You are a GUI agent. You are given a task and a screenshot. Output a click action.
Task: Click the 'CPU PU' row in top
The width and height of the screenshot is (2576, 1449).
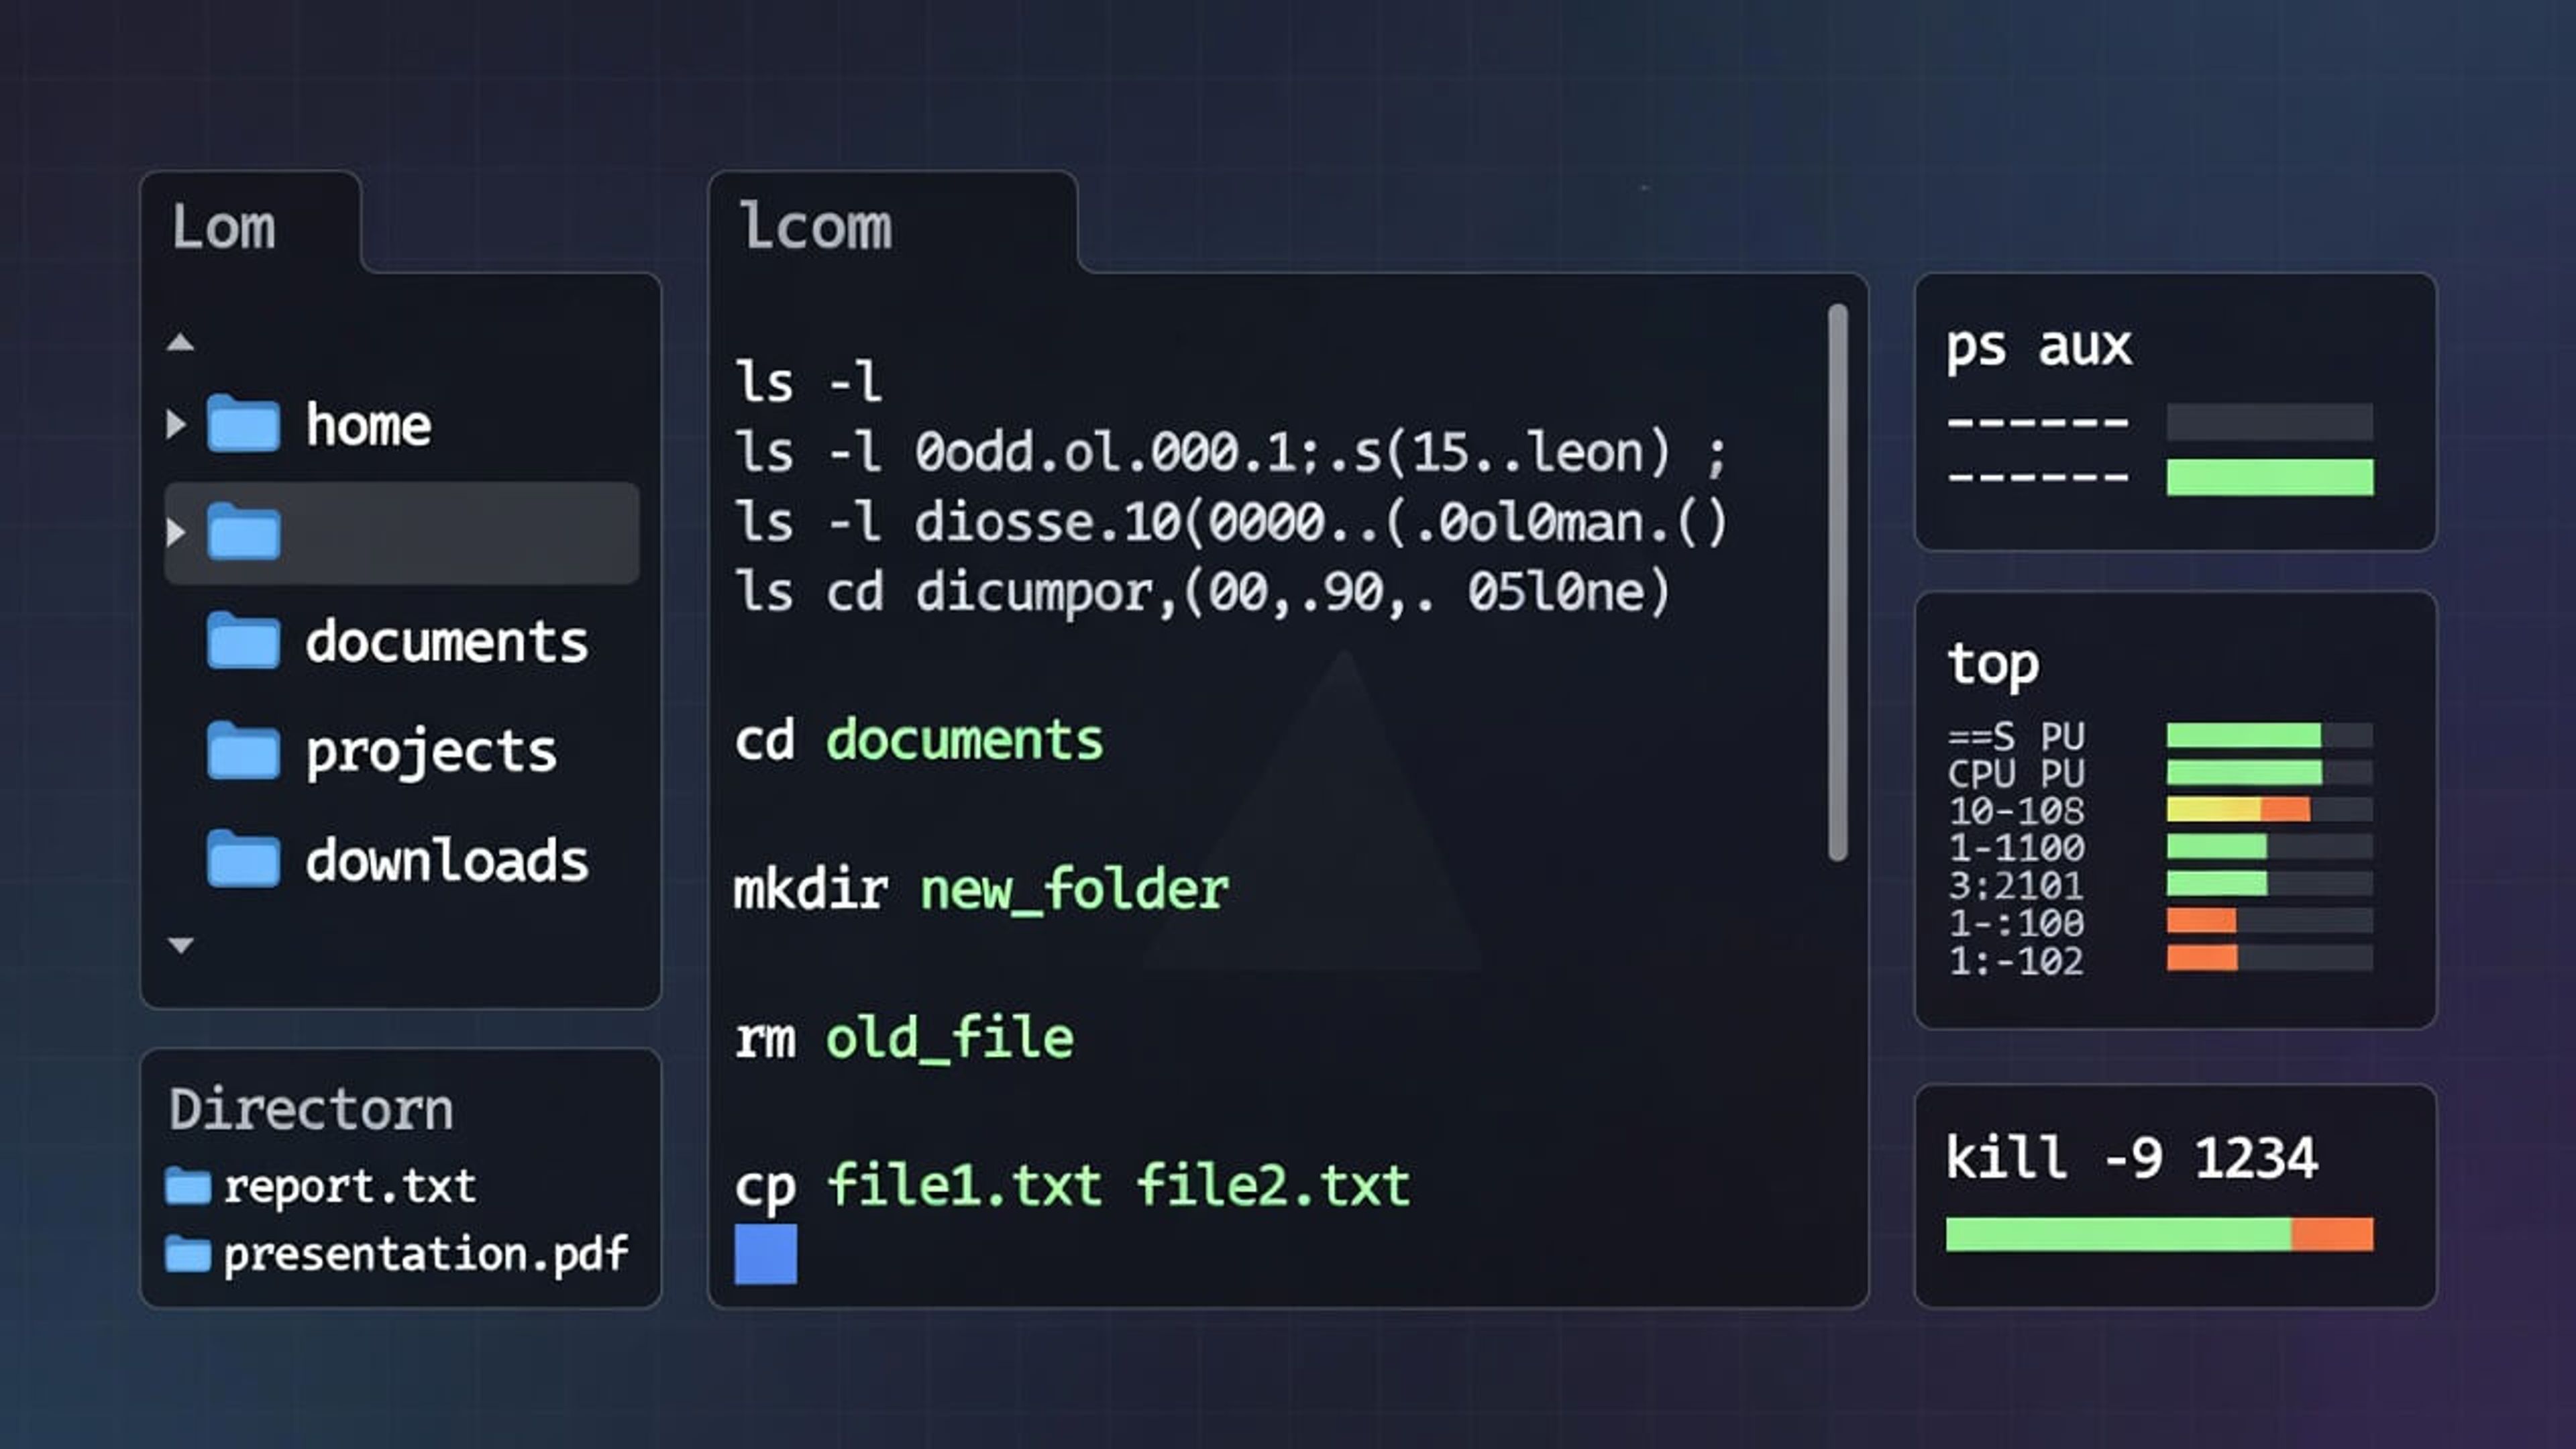coord(2160,773)
